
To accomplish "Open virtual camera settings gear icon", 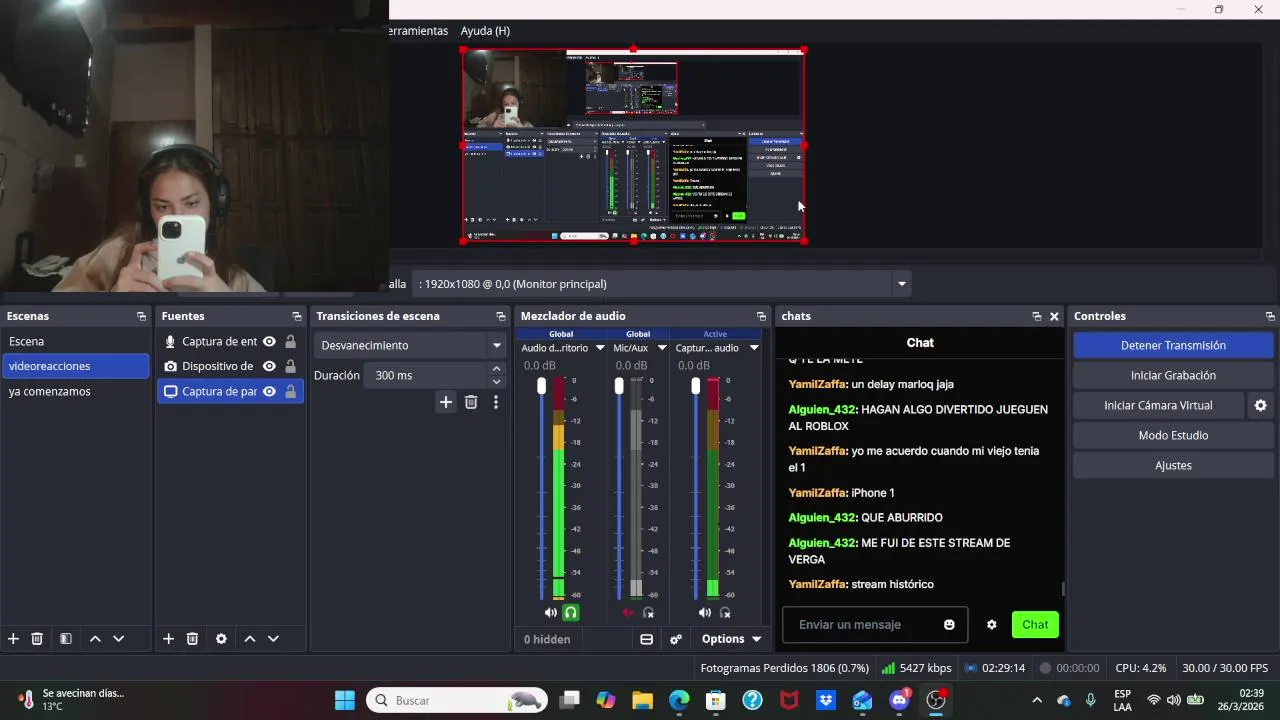I will 1260,405.
